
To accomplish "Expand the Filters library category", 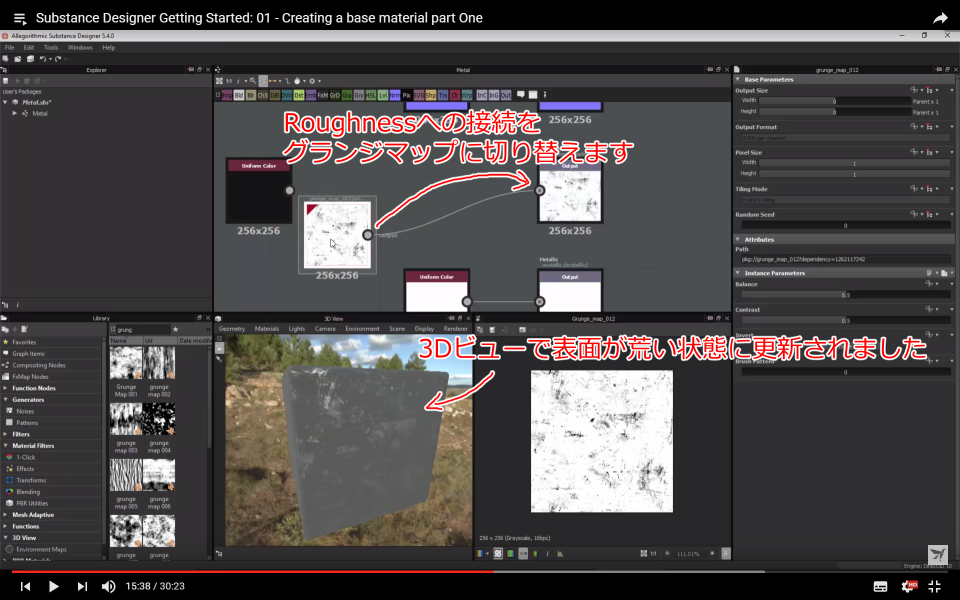I will pyautogui.click(x=6, y=434).
